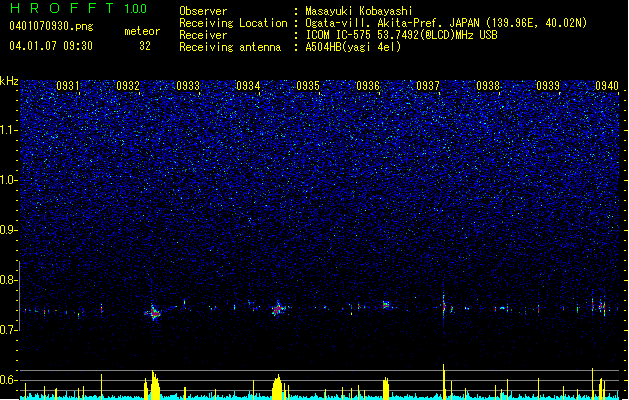Image resolution: width=629 pixels, height=400 pixels.
Task: Click the meteor count value 32
Action: (x=145, y=46)
